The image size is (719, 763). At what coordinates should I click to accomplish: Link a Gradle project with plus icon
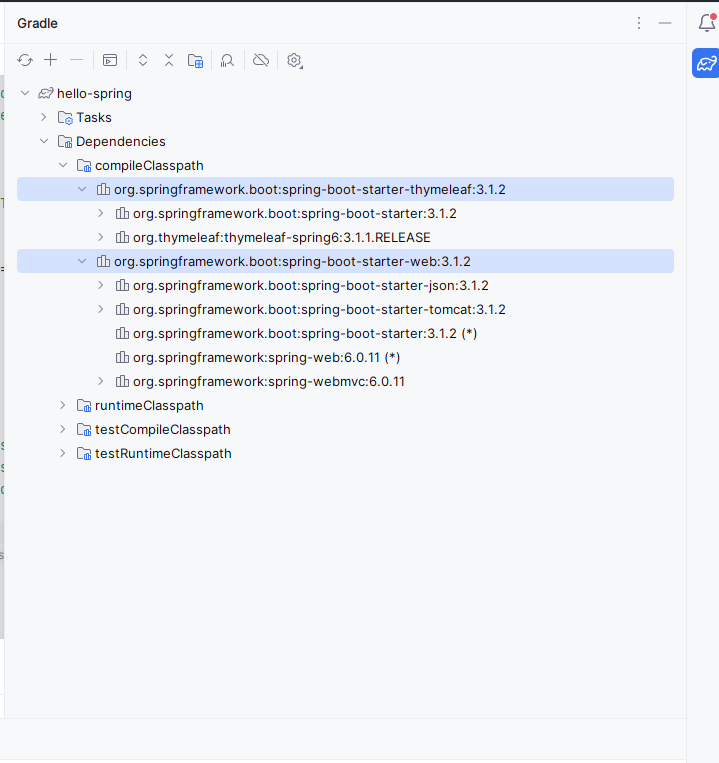[51, 60]
